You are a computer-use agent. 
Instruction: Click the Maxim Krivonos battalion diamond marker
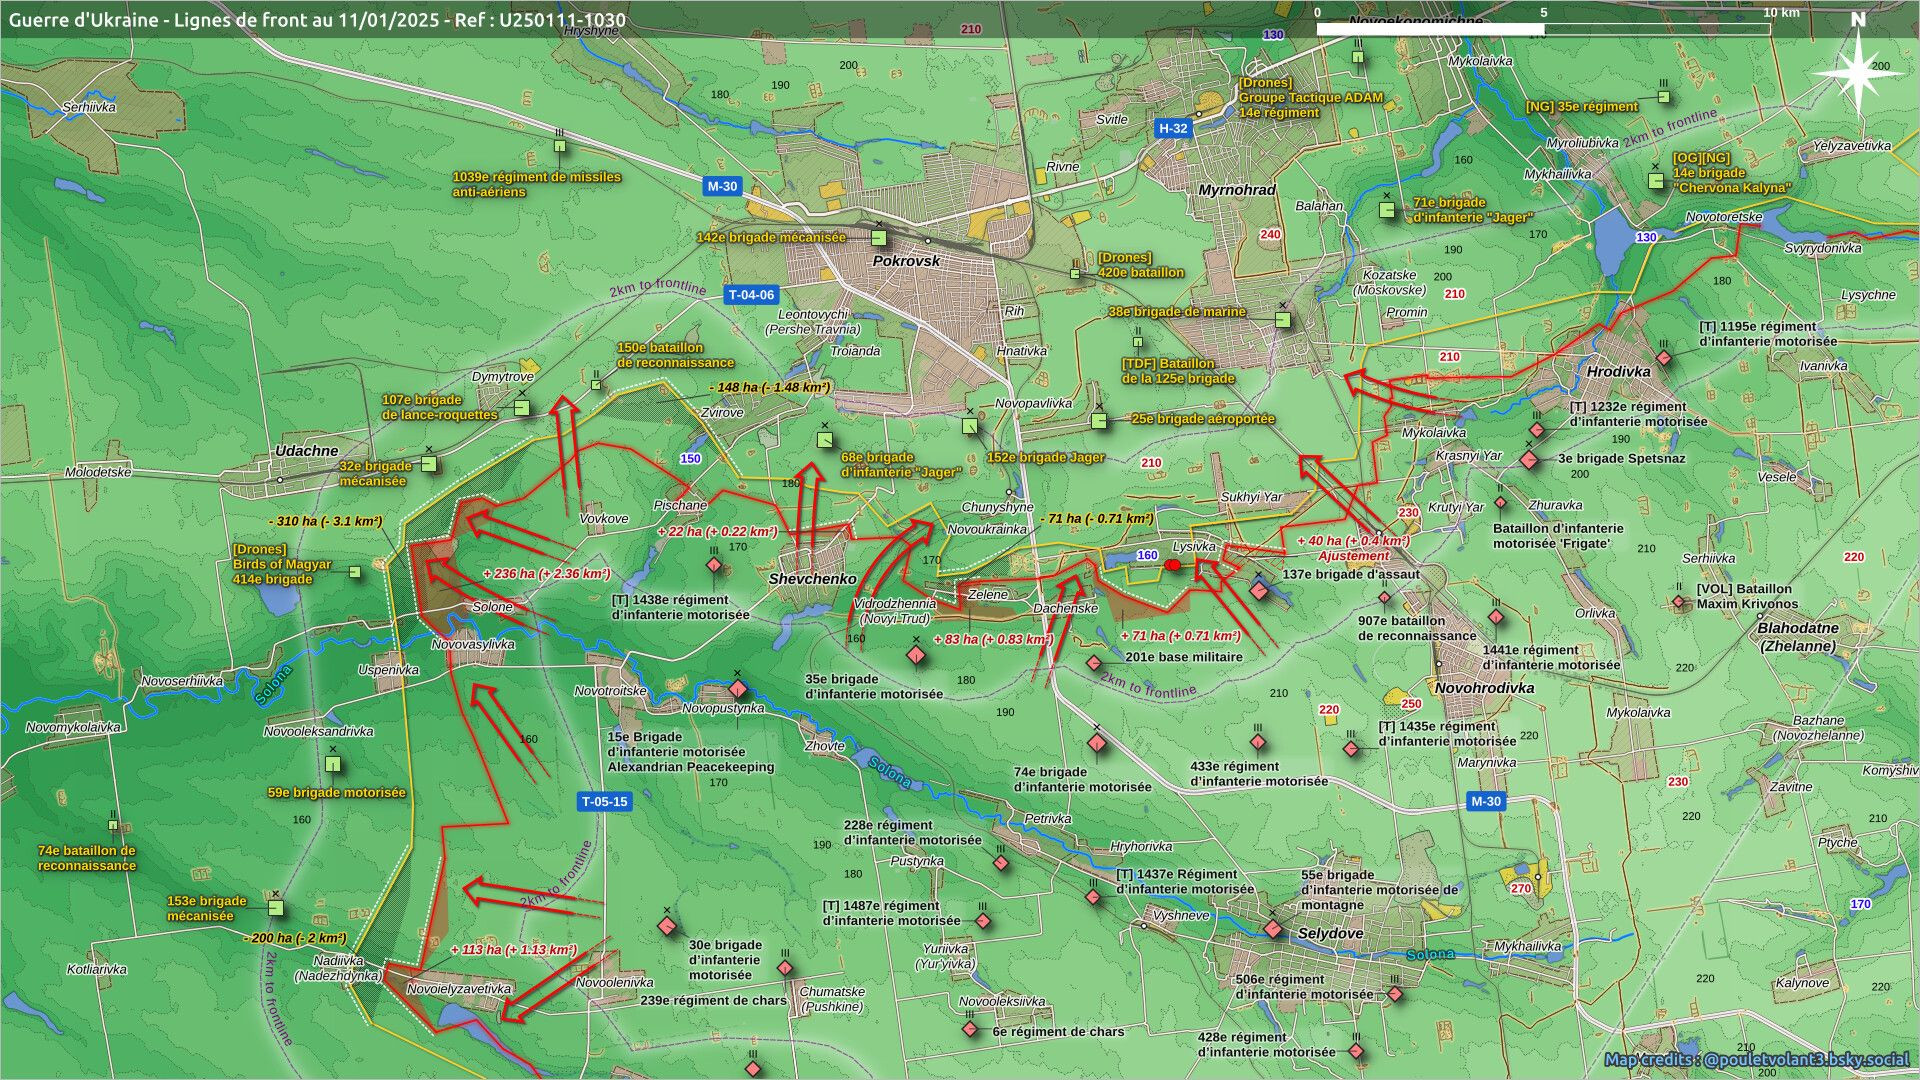pyautogui.click(x=1679, y=602)
